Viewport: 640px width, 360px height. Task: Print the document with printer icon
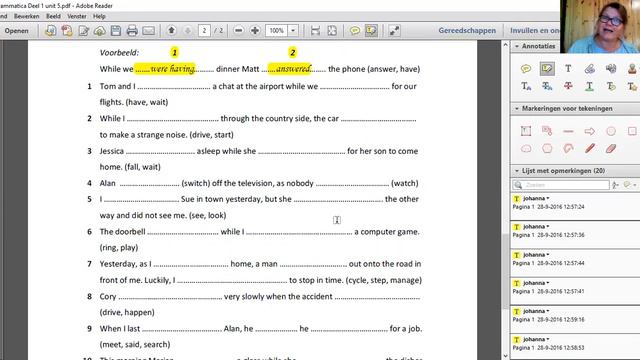tap(132, 31)
